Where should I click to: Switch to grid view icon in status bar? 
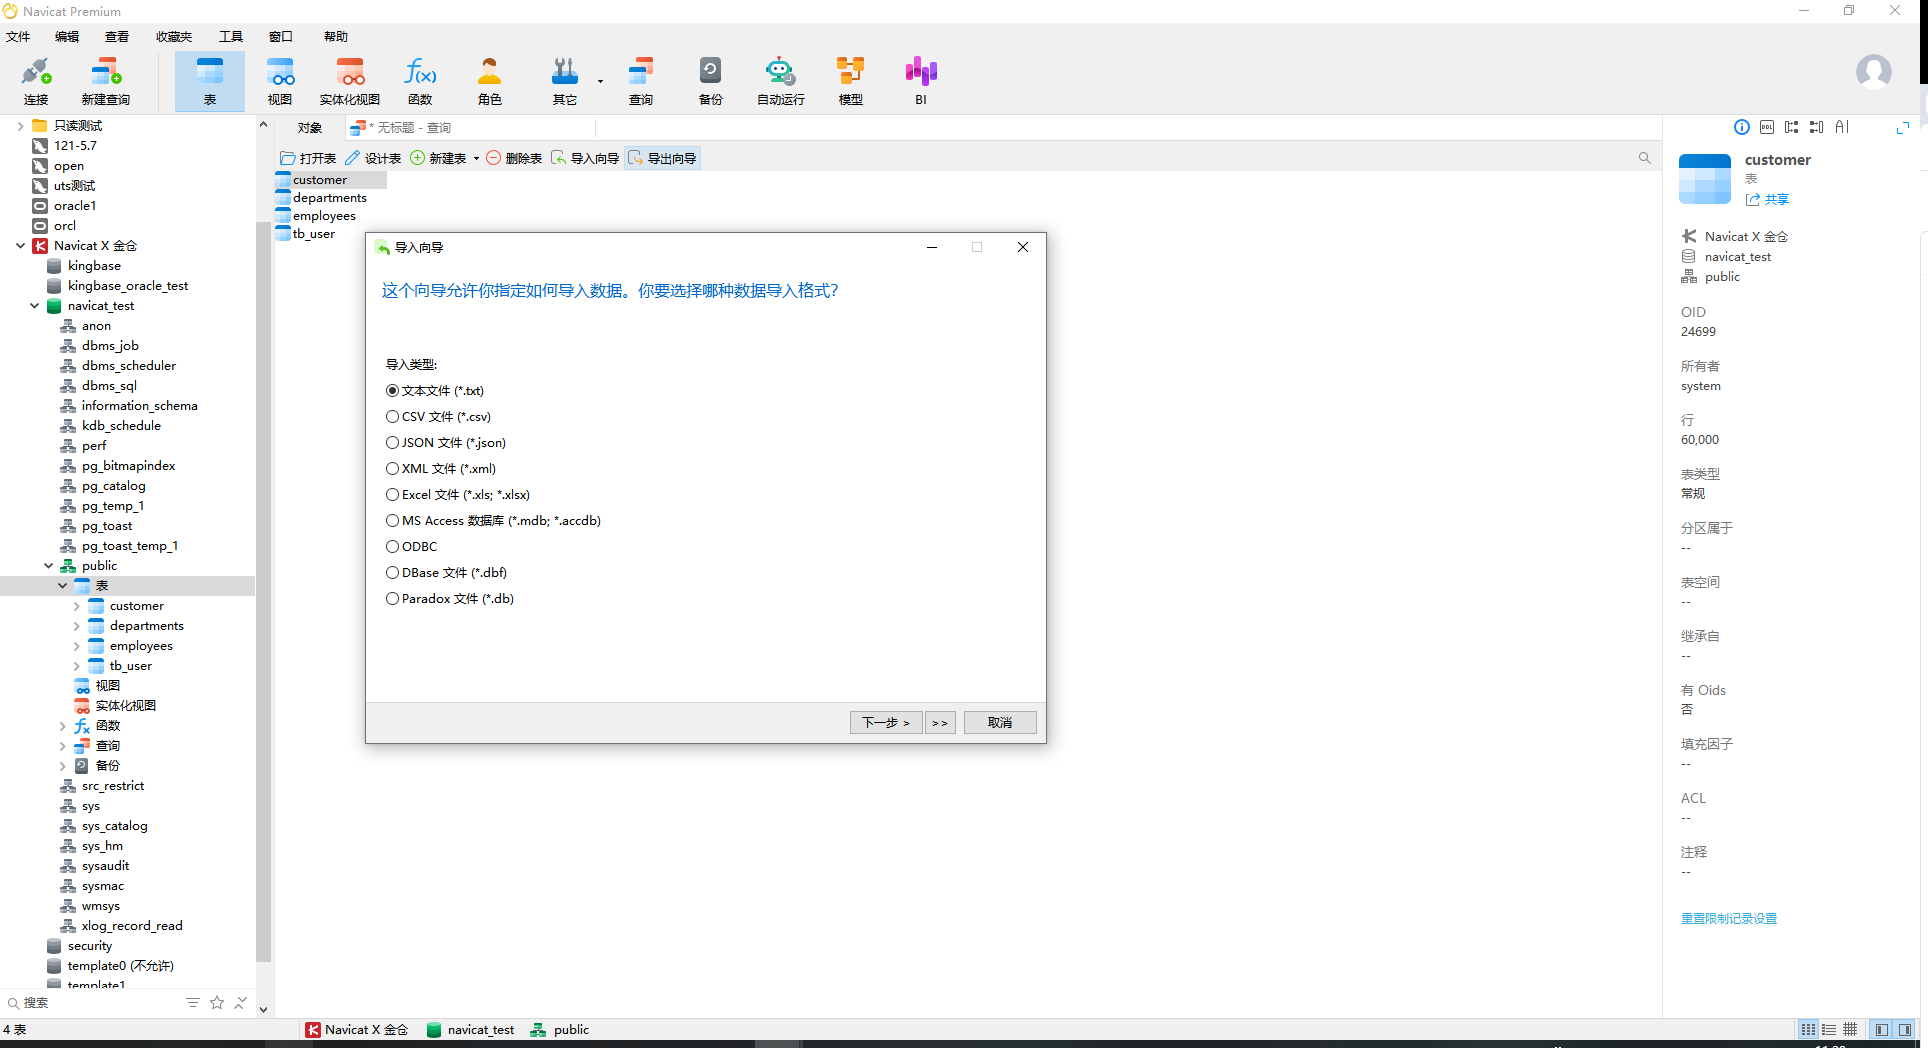coord(1850,1029)
